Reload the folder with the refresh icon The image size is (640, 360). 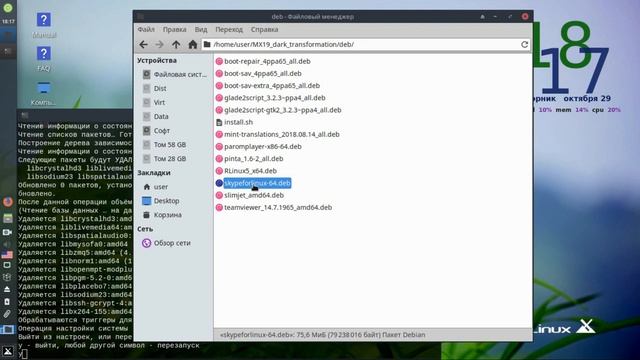(x=524, y=44)
